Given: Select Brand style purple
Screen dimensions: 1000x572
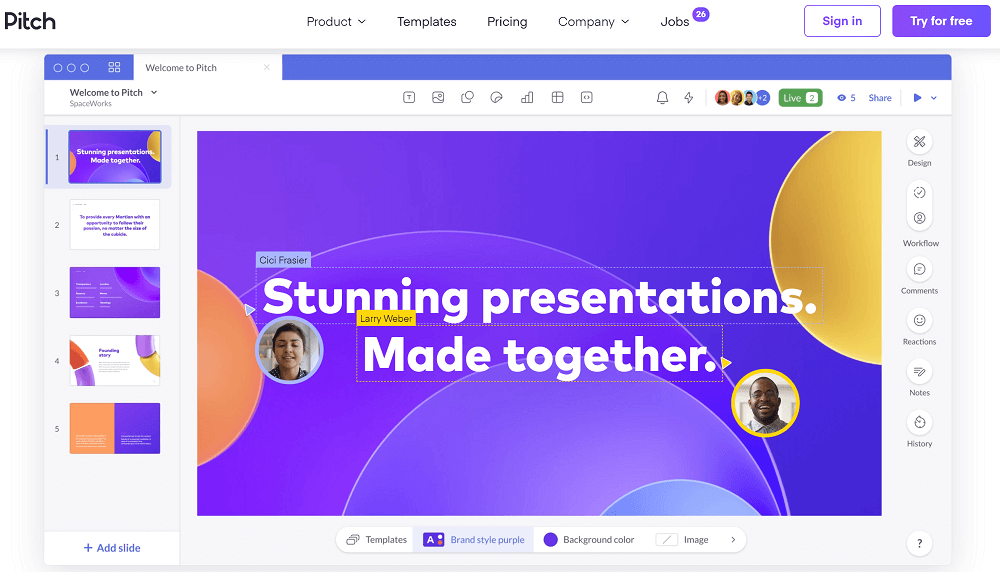Looking at the screenshot, I should point(474,539).
